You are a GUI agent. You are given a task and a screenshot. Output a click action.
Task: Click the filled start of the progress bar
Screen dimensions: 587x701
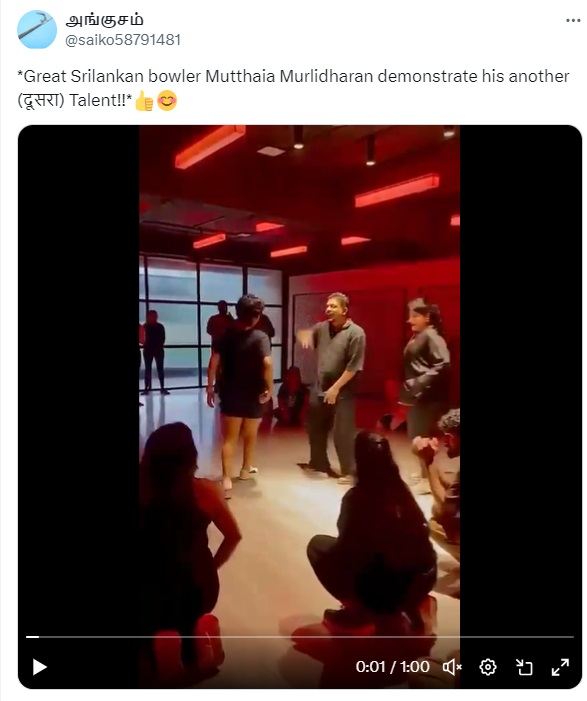32,637
